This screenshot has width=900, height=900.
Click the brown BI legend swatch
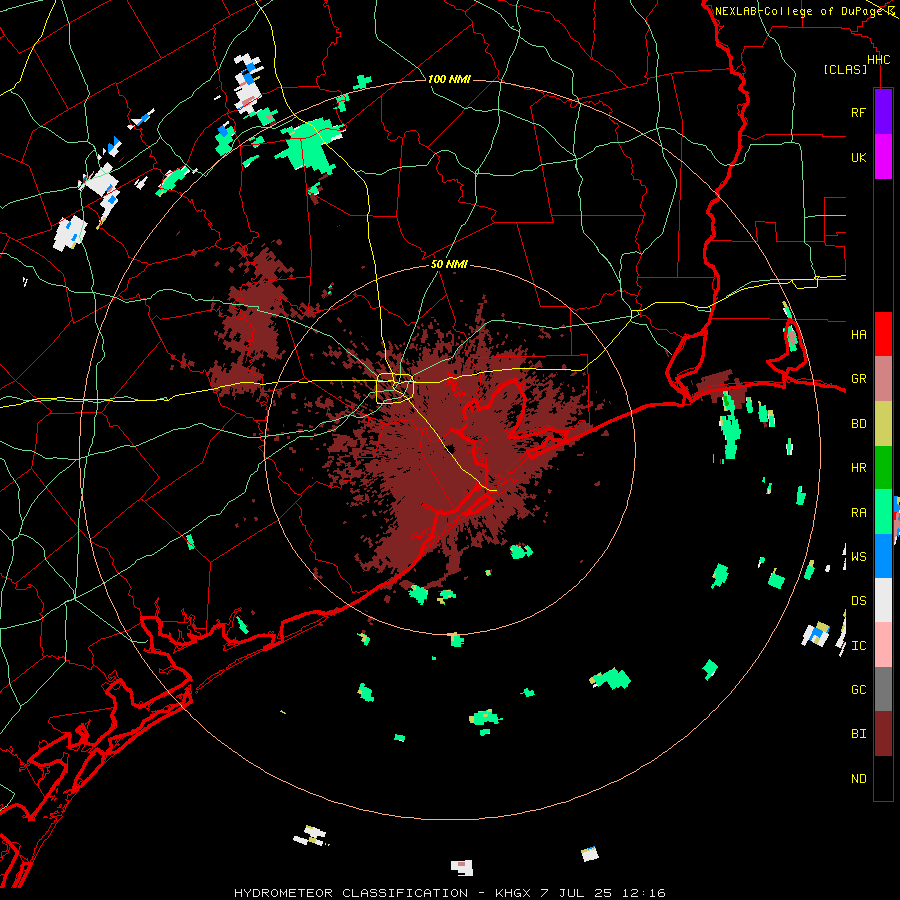tap(883, 734)
